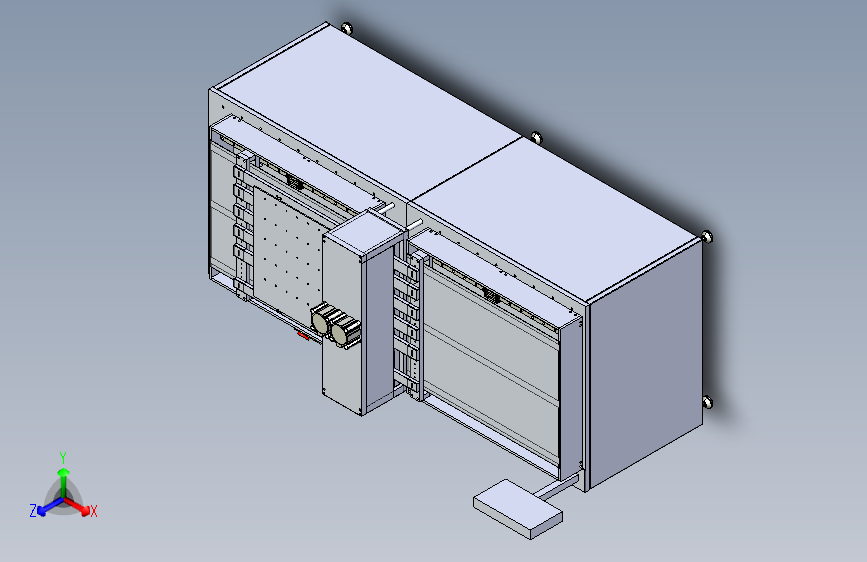Click the red X axis of the orientation triad
This screenshot has width=867, height=562.
[x=79, y=506]
